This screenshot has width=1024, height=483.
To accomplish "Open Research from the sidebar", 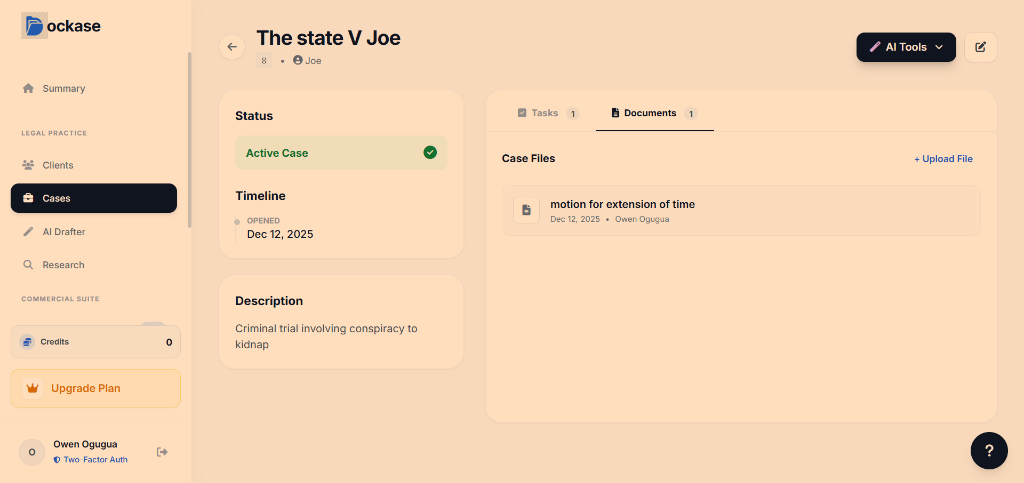I will pos(63,265).
